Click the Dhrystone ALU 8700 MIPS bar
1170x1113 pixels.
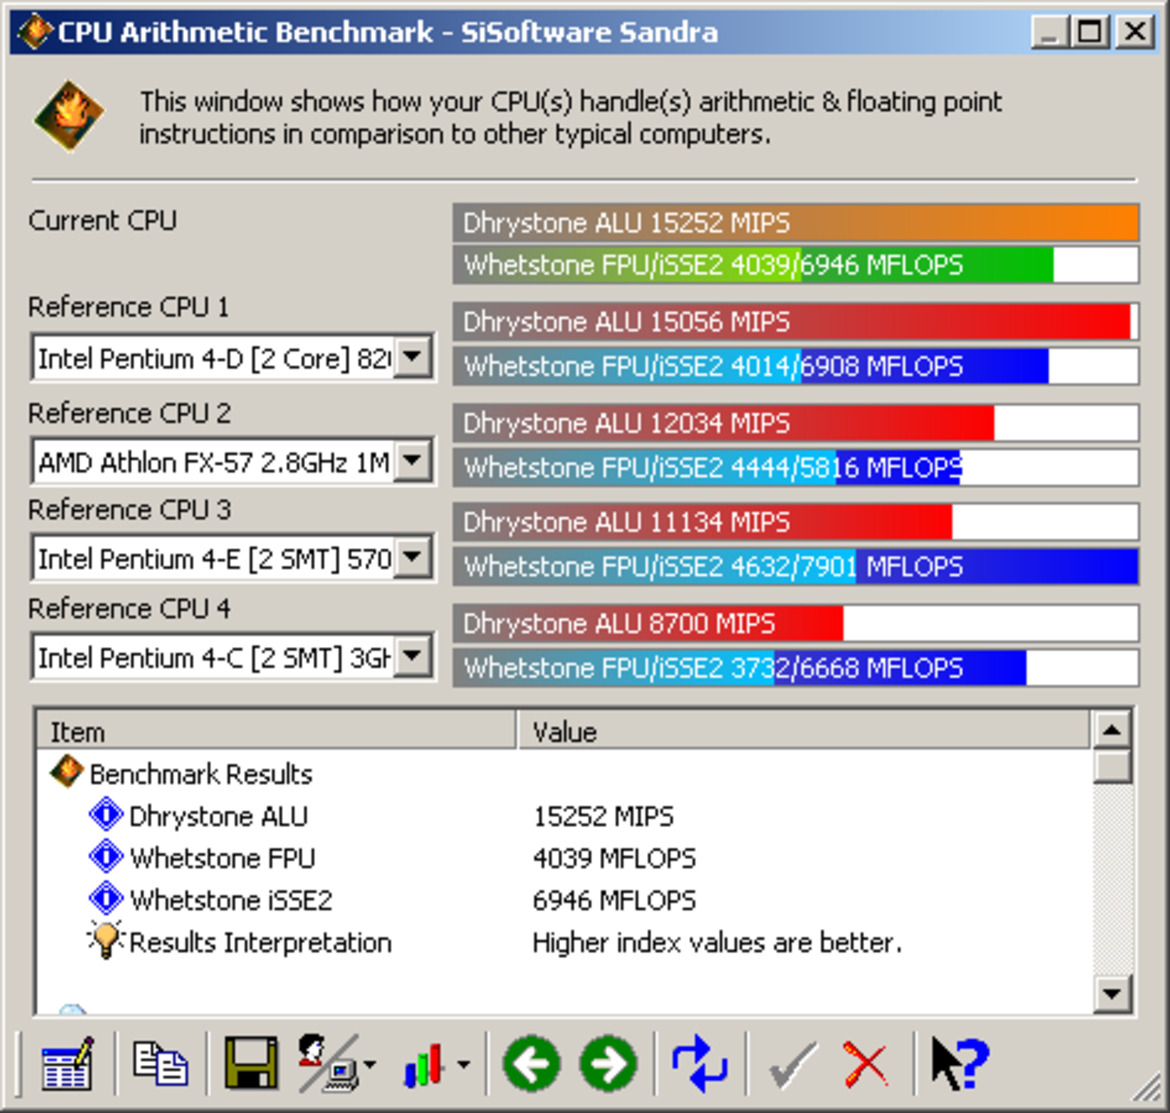795,623
